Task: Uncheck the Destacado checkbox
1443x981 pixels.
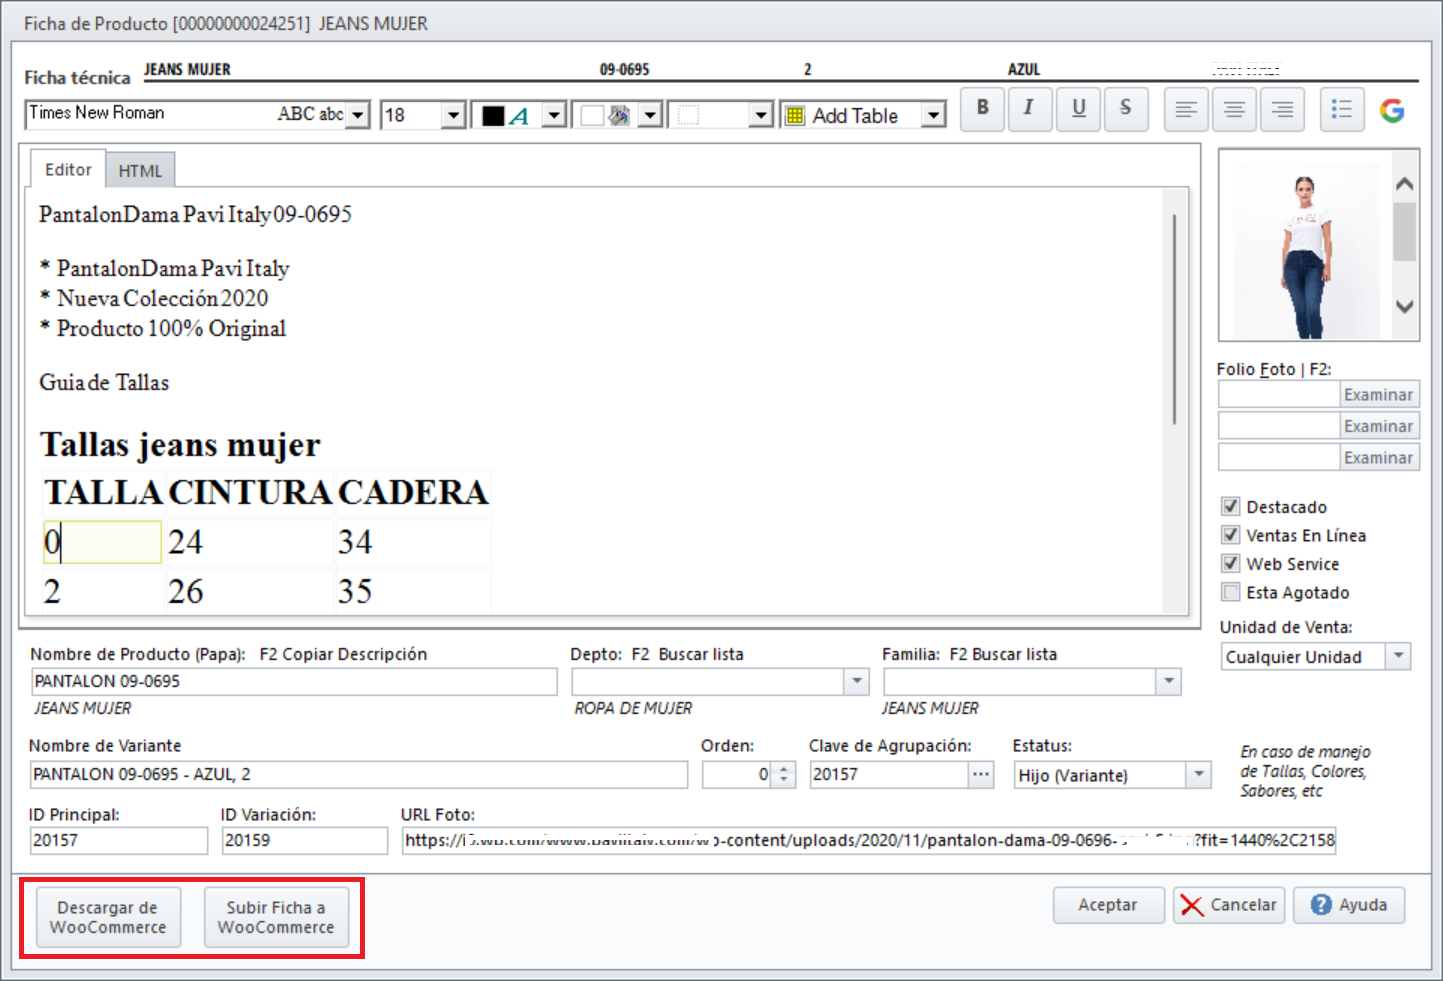Action: pos(1230,506)
